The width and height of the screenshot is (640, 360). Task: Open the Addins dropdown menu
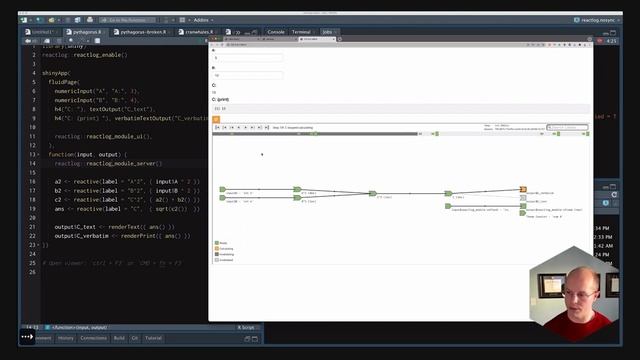(x=203, y=20)
